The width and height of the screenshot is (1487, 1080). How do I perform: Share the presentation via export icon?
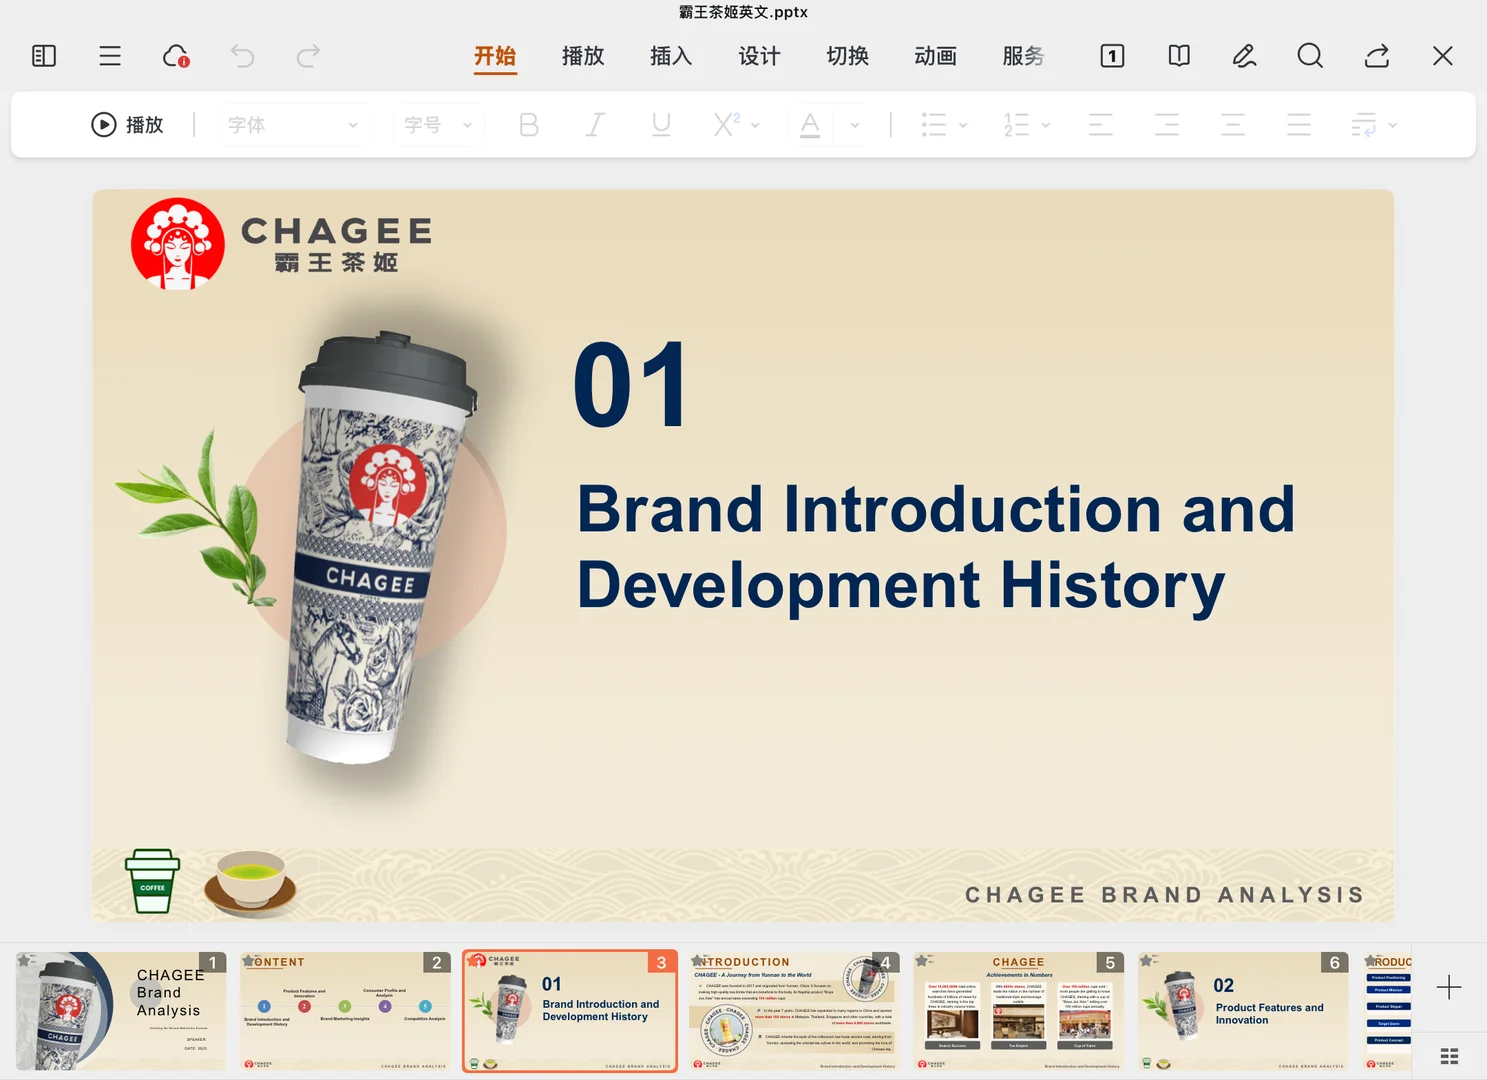[x=1377, y=56]
